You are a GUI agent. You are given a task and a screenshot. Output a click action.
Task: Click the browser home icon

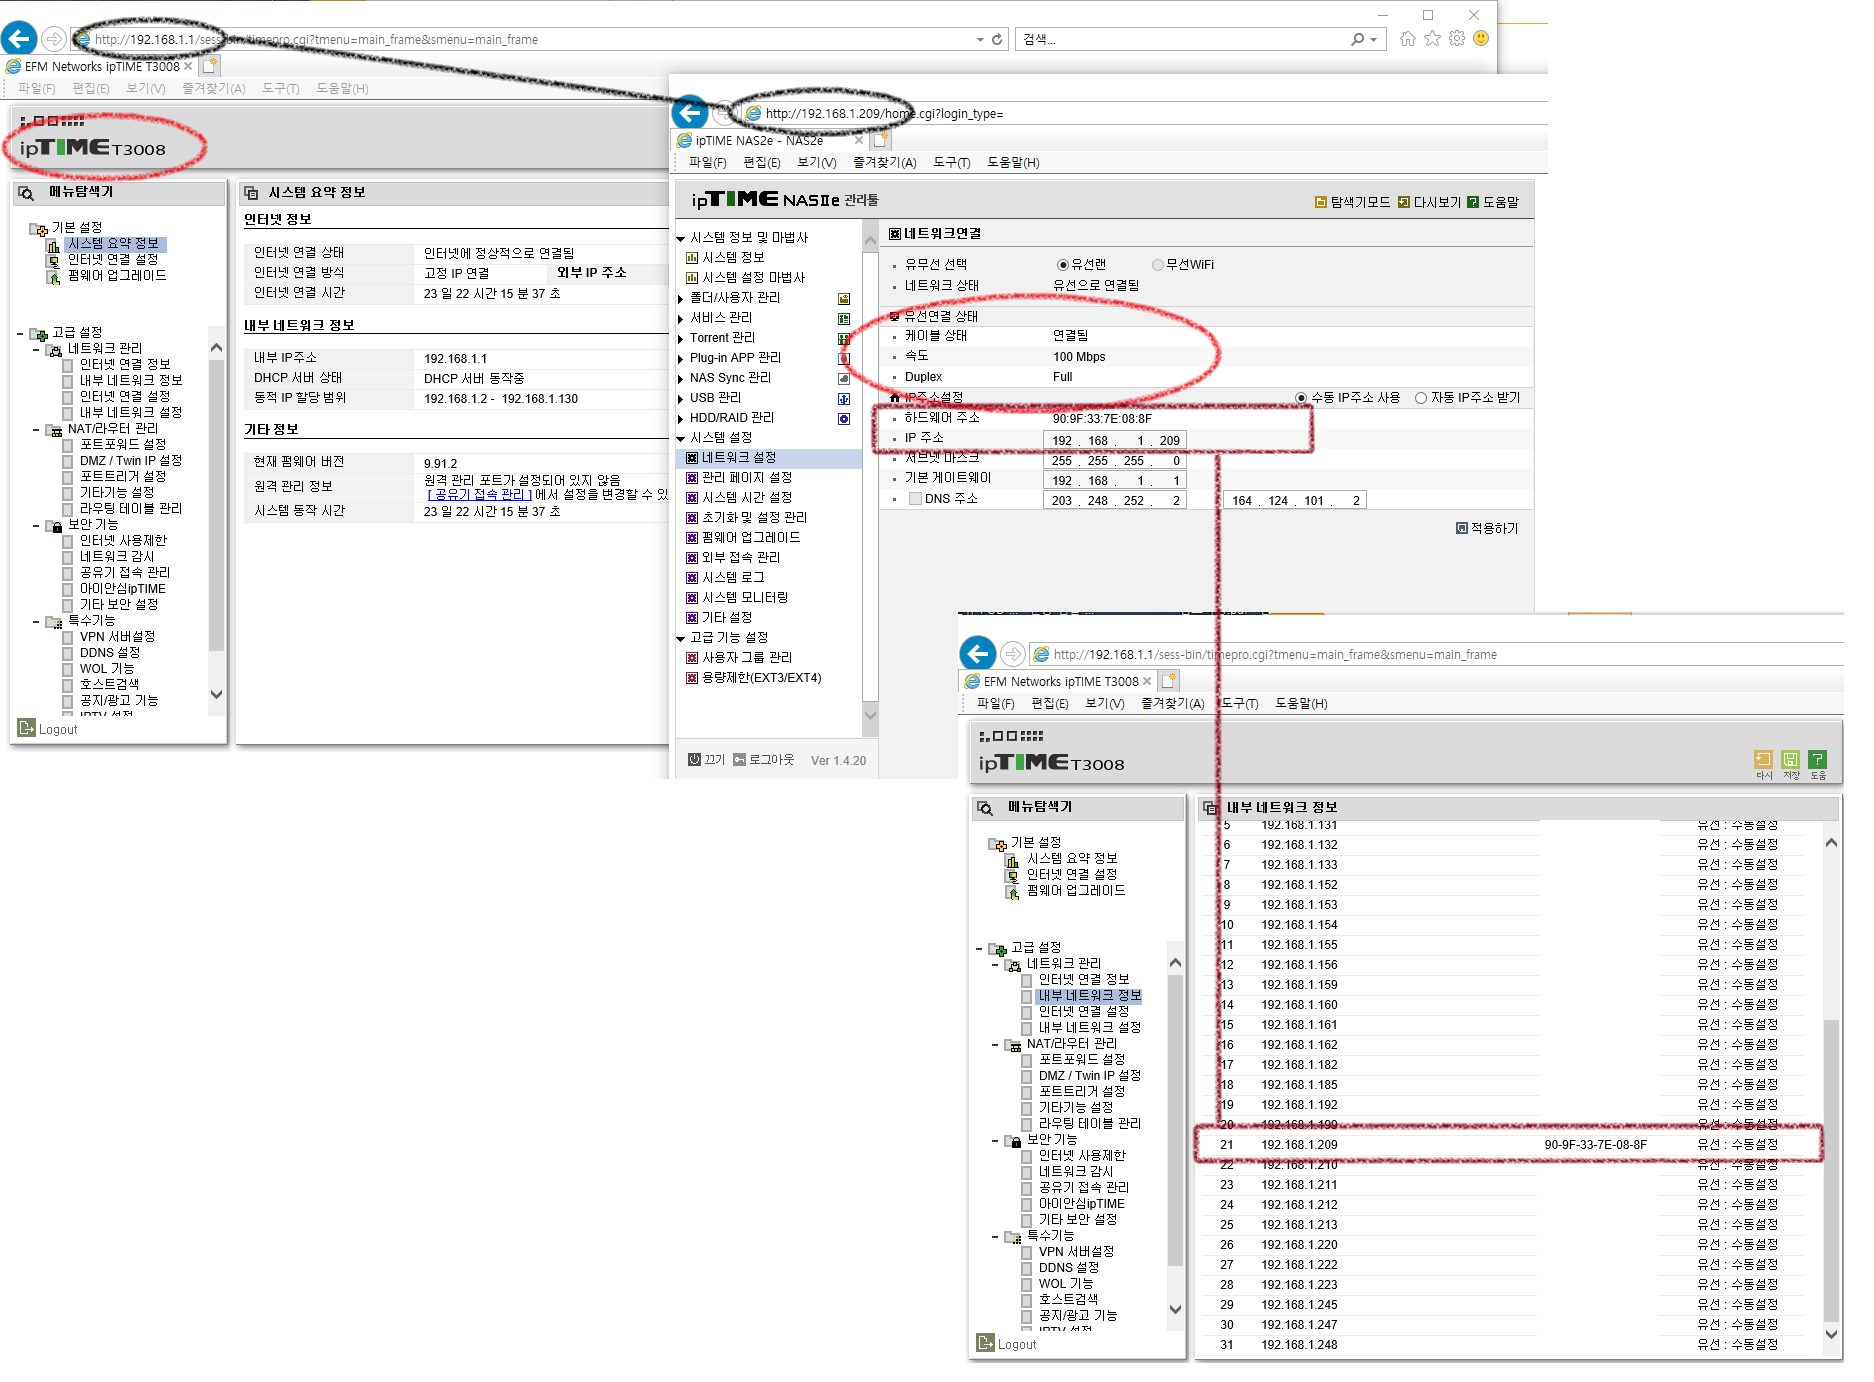pos(1408,39)
